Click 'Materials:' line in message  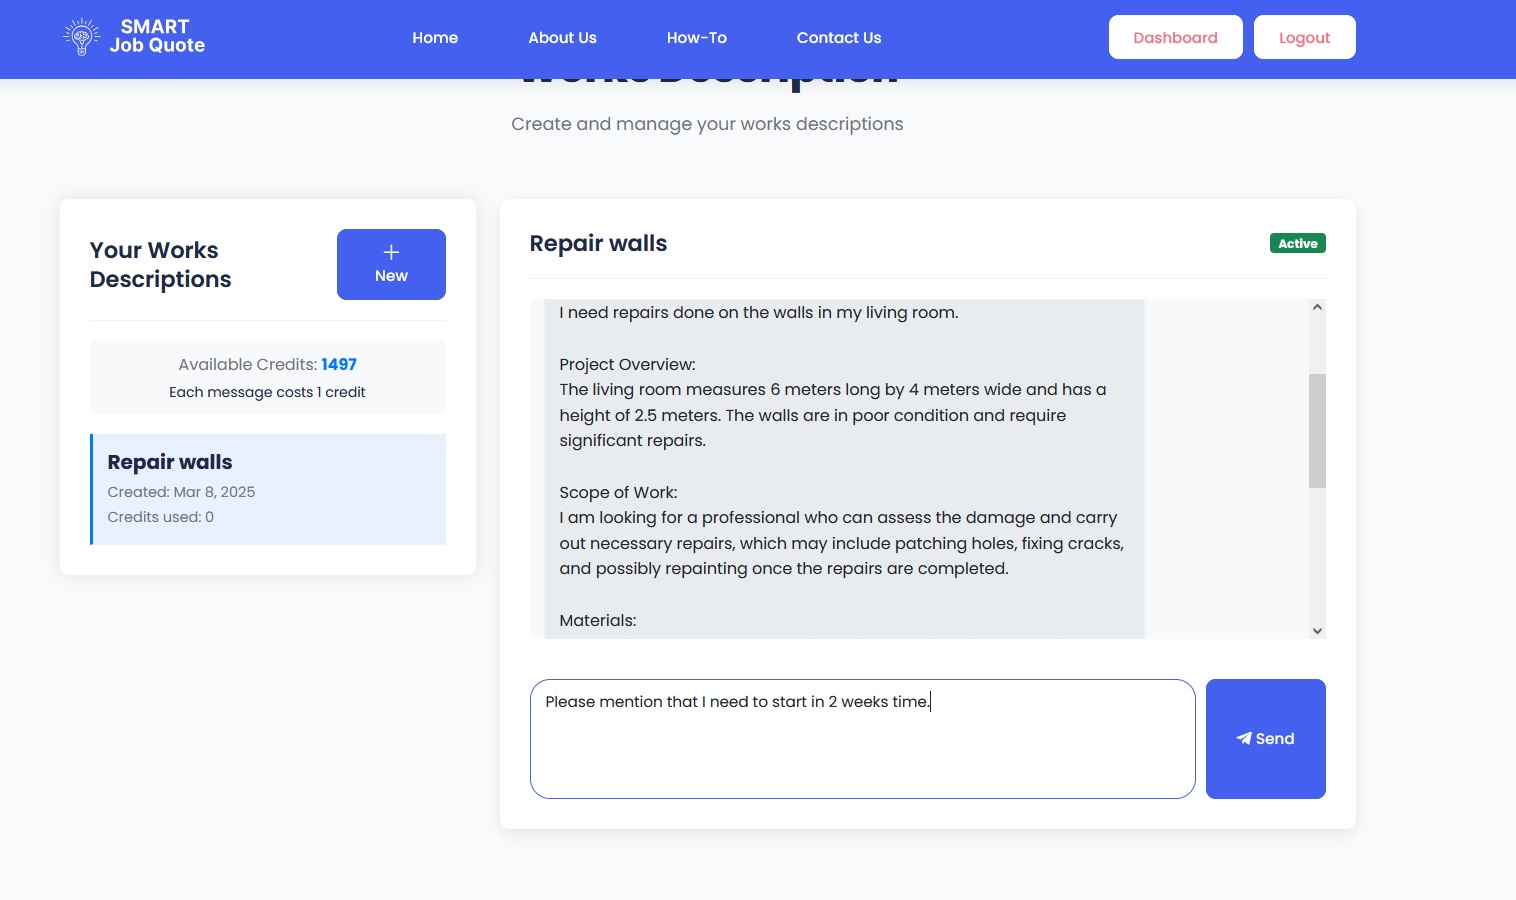(x=598, y=621)
